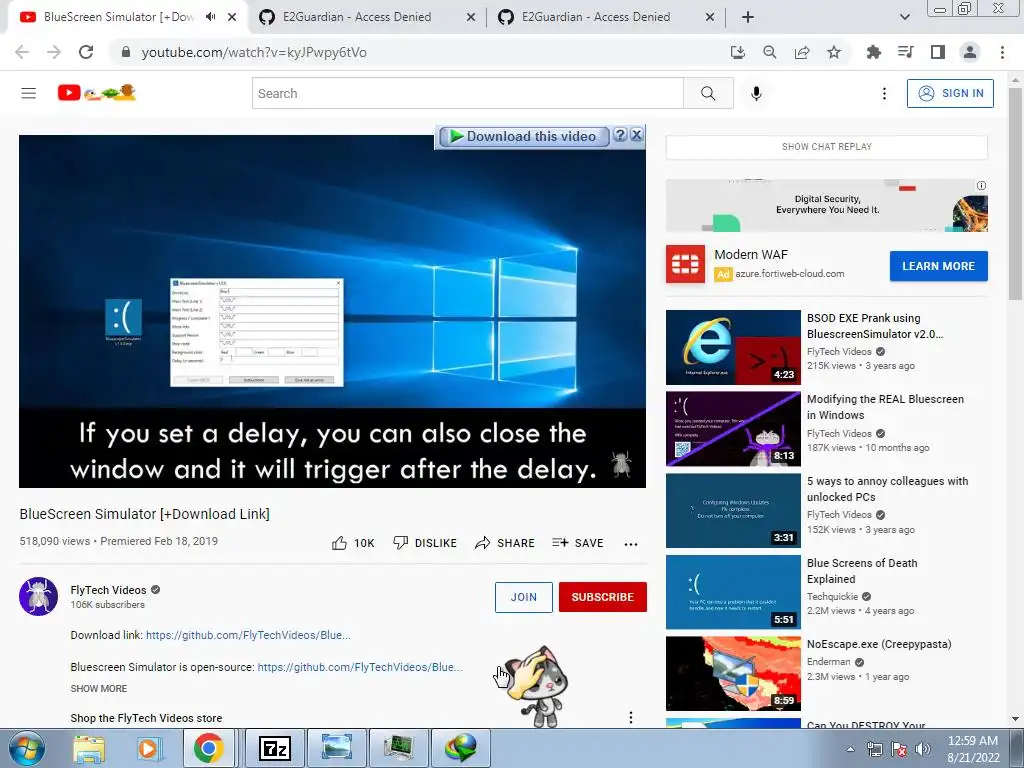The width and height of the screenshot is (1024, 768).
Task: Go forward with the browser forward arrow
Action: click(x=54, y=52)
